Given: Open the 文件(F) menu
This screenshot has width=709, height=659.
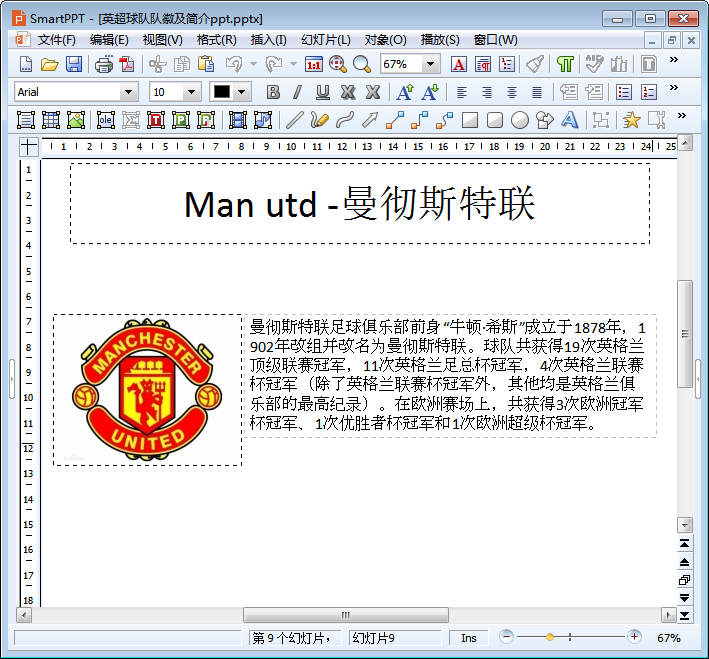Looking at the screenshot, I should (x=57, y=40).
